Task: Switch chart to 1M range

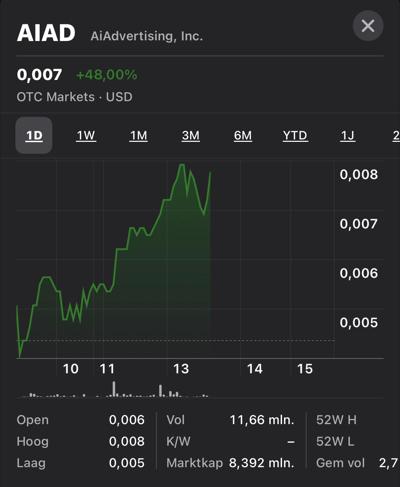Action: pos(138,135)
